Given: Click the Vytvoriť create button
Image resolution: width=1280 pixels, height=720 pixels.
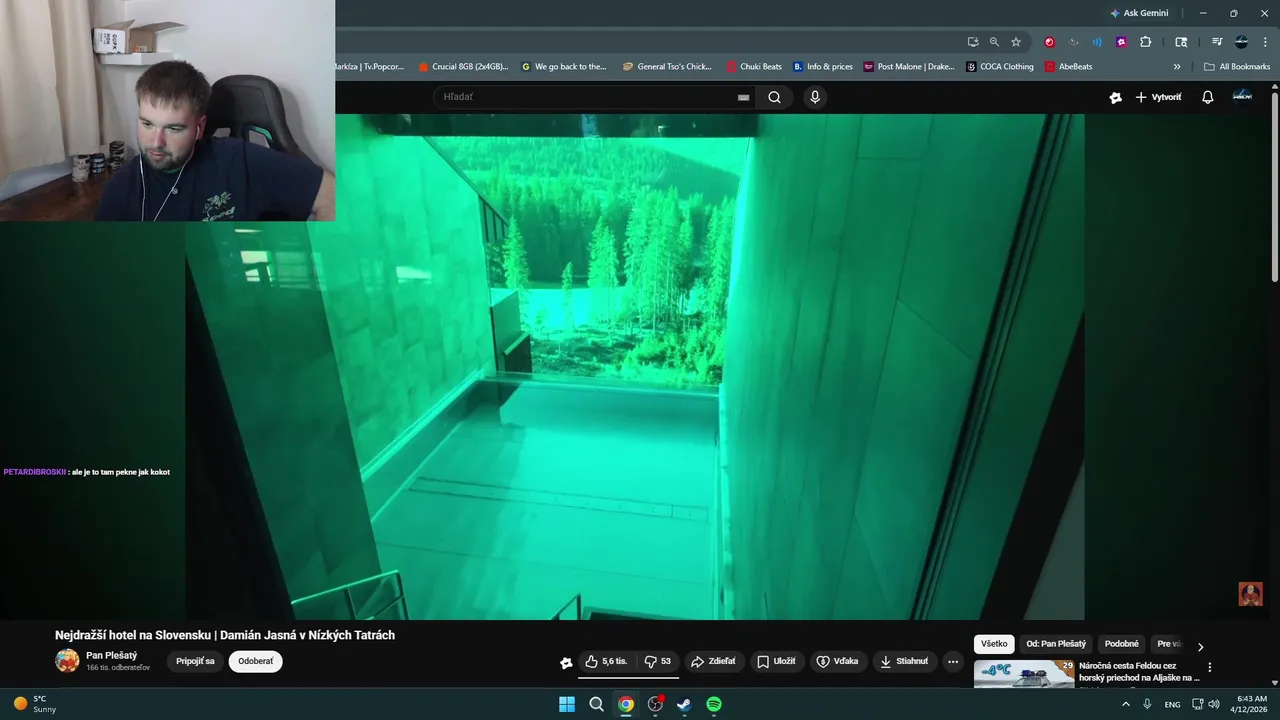Looking at the screenshot, I should [1158, 97].
